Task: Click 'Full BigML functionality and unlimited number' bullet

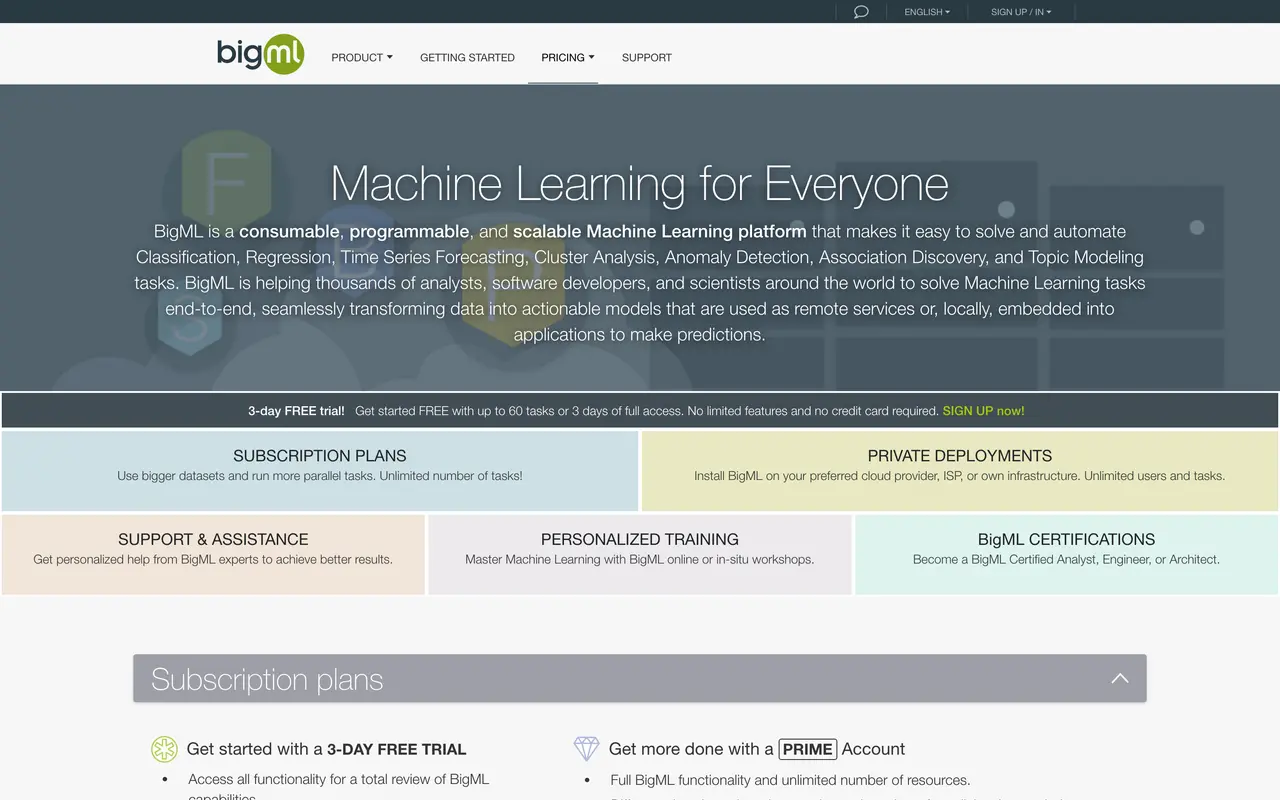Action: (x=790, y=780)
